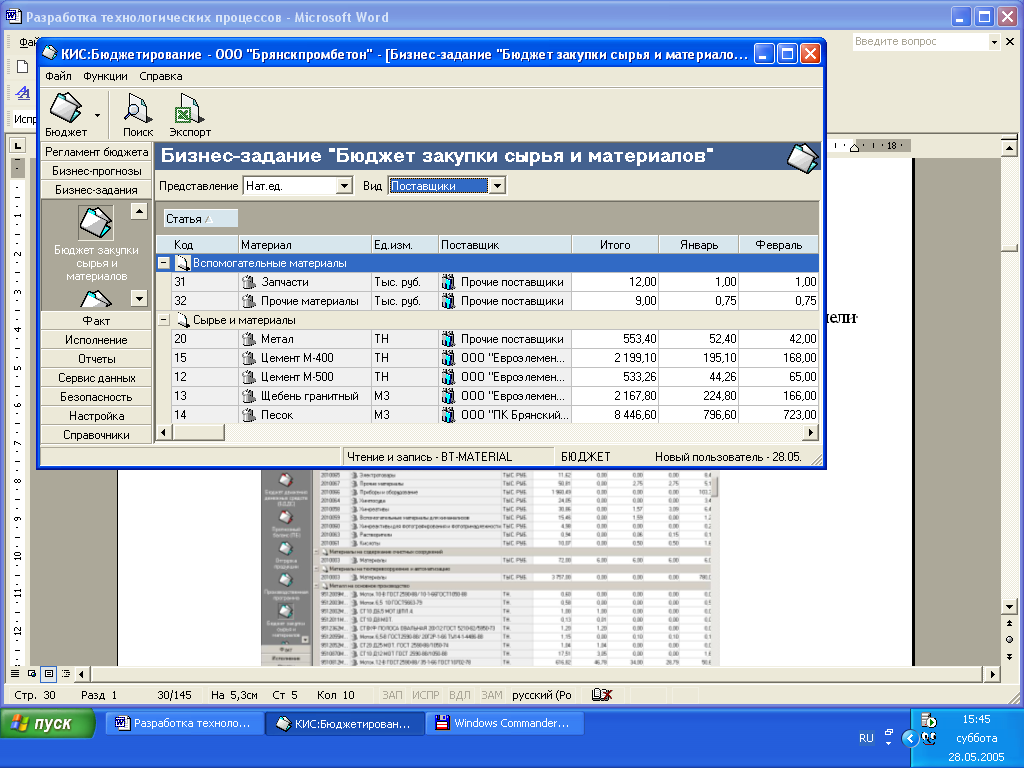This screenshot has height=768, width=1024.
Task: Open the Бюджет toolbar button
Action: pyautogui.click(x=66, y=114)
